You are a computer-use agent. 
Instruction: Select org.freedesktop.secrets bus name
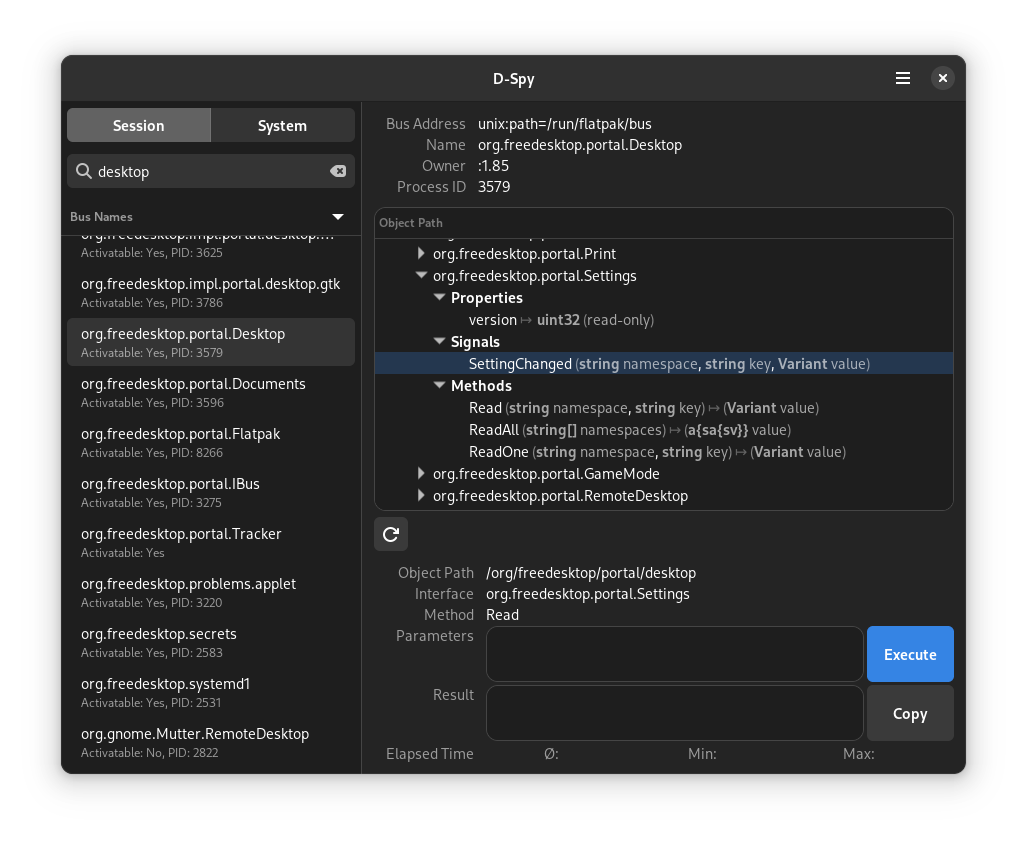pyautogui.click(x=211, y=643)
